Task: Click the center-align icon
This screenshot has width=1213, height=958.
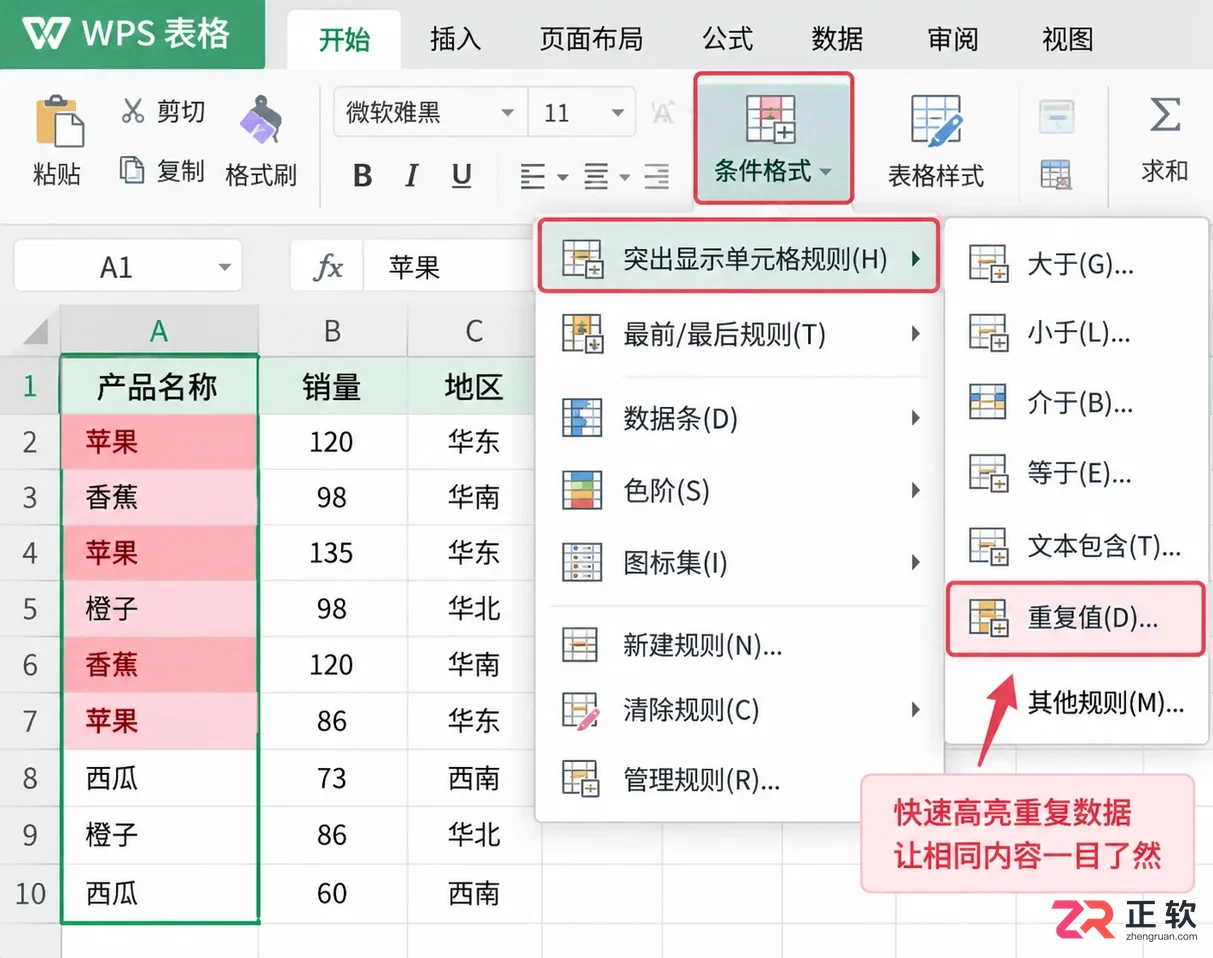Action: pyautogui.click(x=596, y=177)
